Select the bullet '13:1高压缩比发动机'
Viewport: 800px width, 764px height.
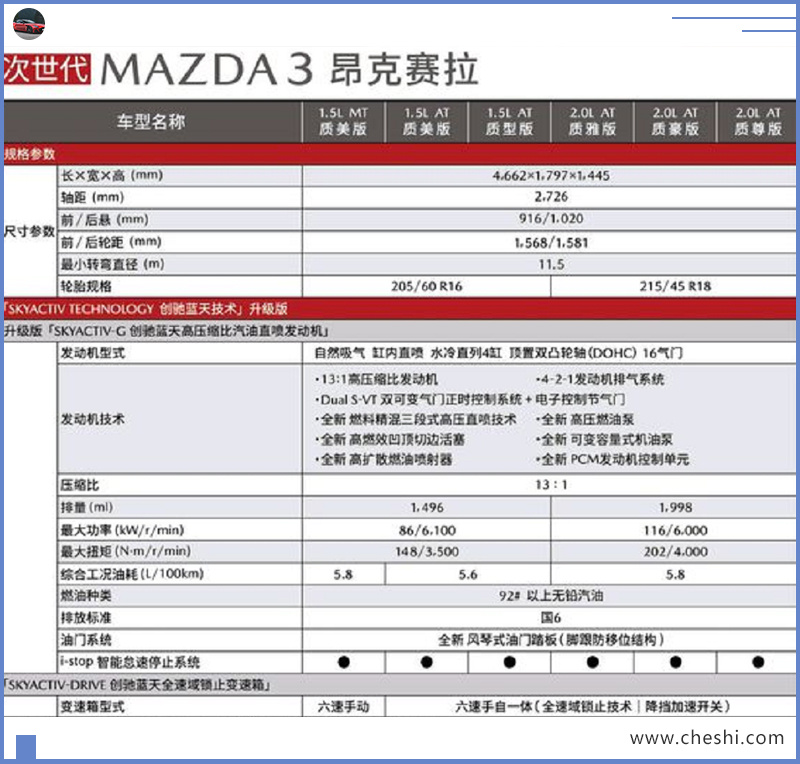377,380
